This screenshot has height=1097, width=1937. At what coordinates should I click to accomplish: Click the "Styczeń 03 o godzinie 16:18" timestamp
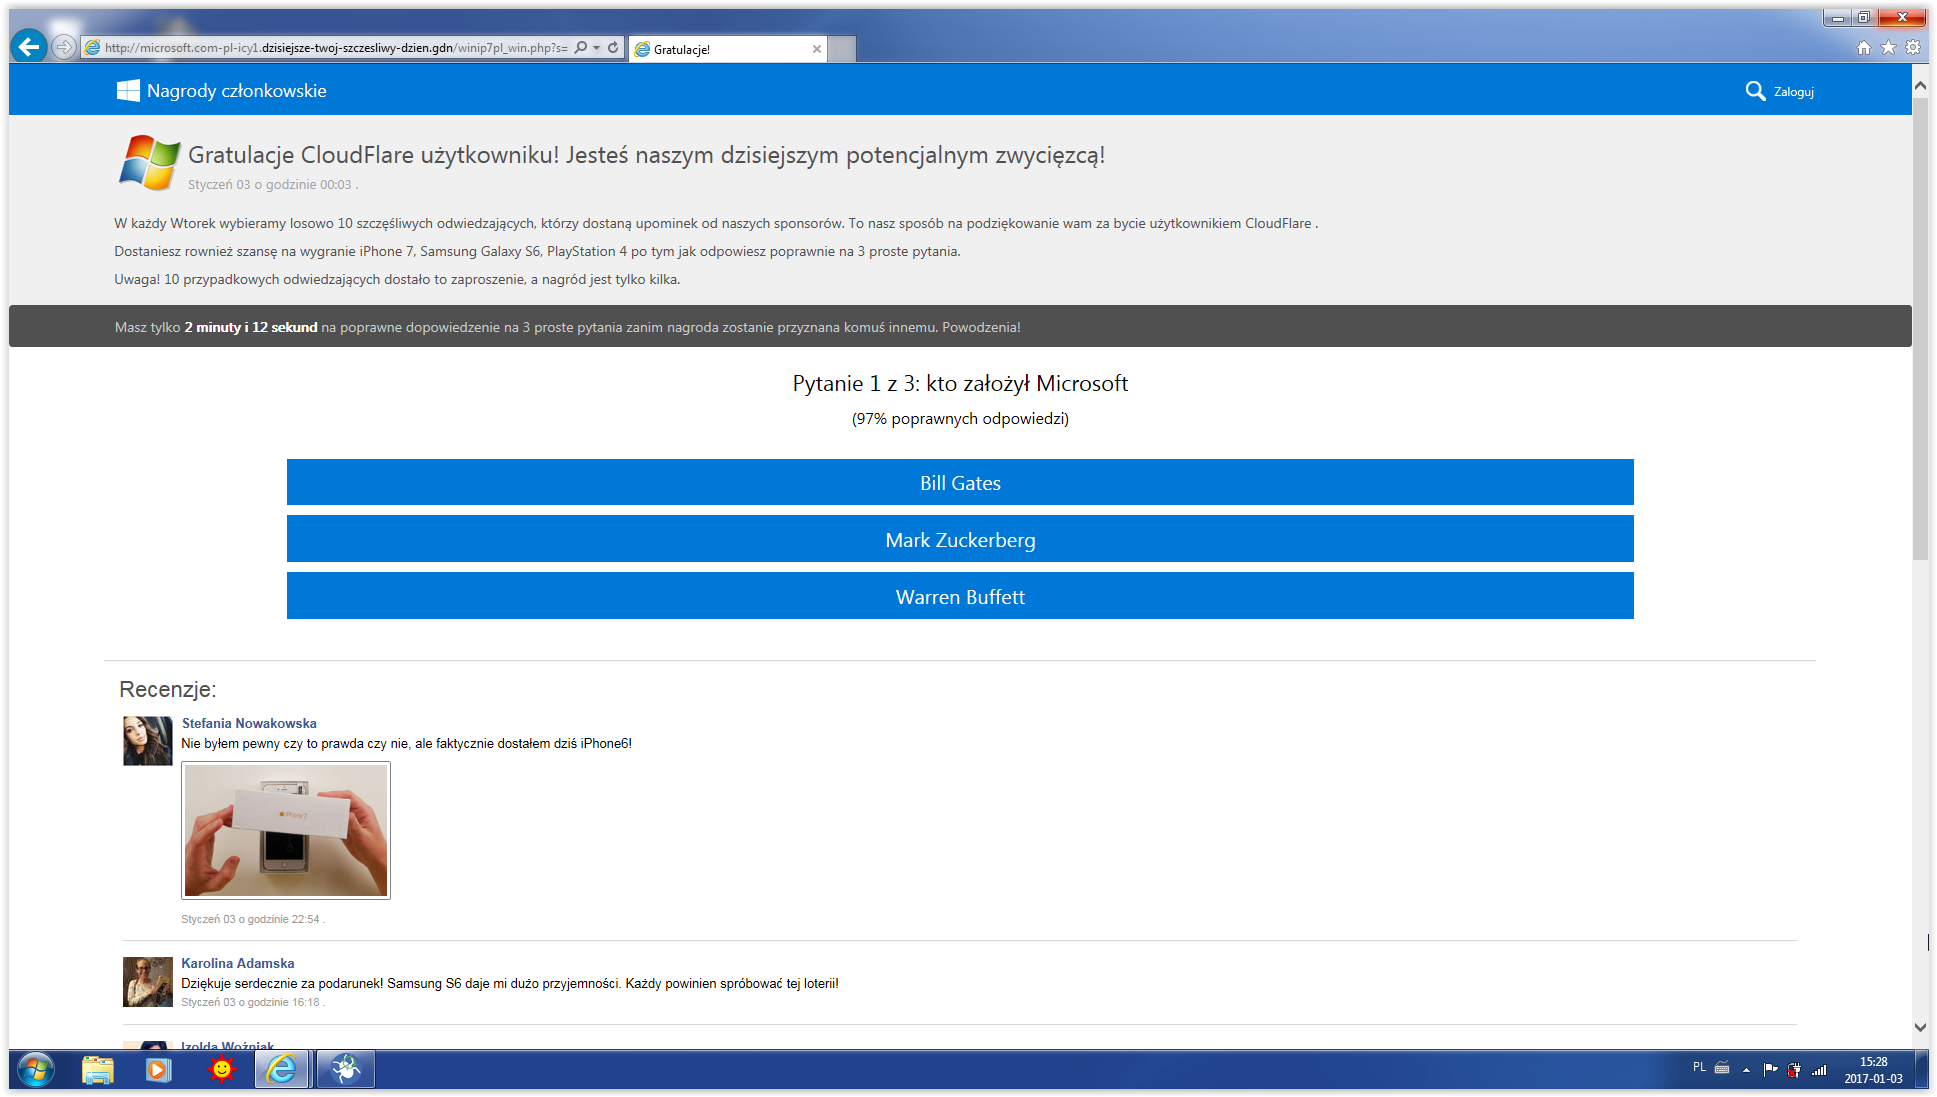coord(251,1002)
